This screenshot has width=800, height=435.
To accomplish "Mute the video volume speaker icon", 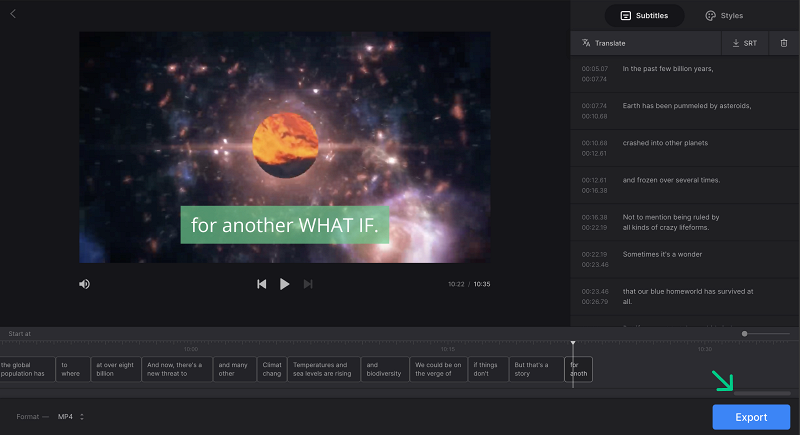I will pos(84,284).
